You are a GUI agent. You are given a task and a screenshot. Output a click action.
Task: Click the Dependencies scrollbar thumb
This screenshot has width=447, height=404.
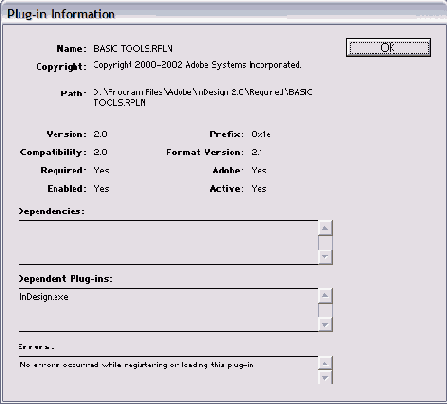(x=325, y=243)
